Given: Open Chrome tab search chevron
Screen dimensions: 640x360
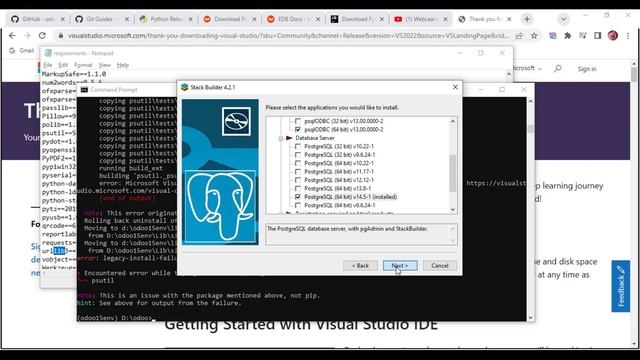Looking at the screenshot, I should tap(563, 19).
